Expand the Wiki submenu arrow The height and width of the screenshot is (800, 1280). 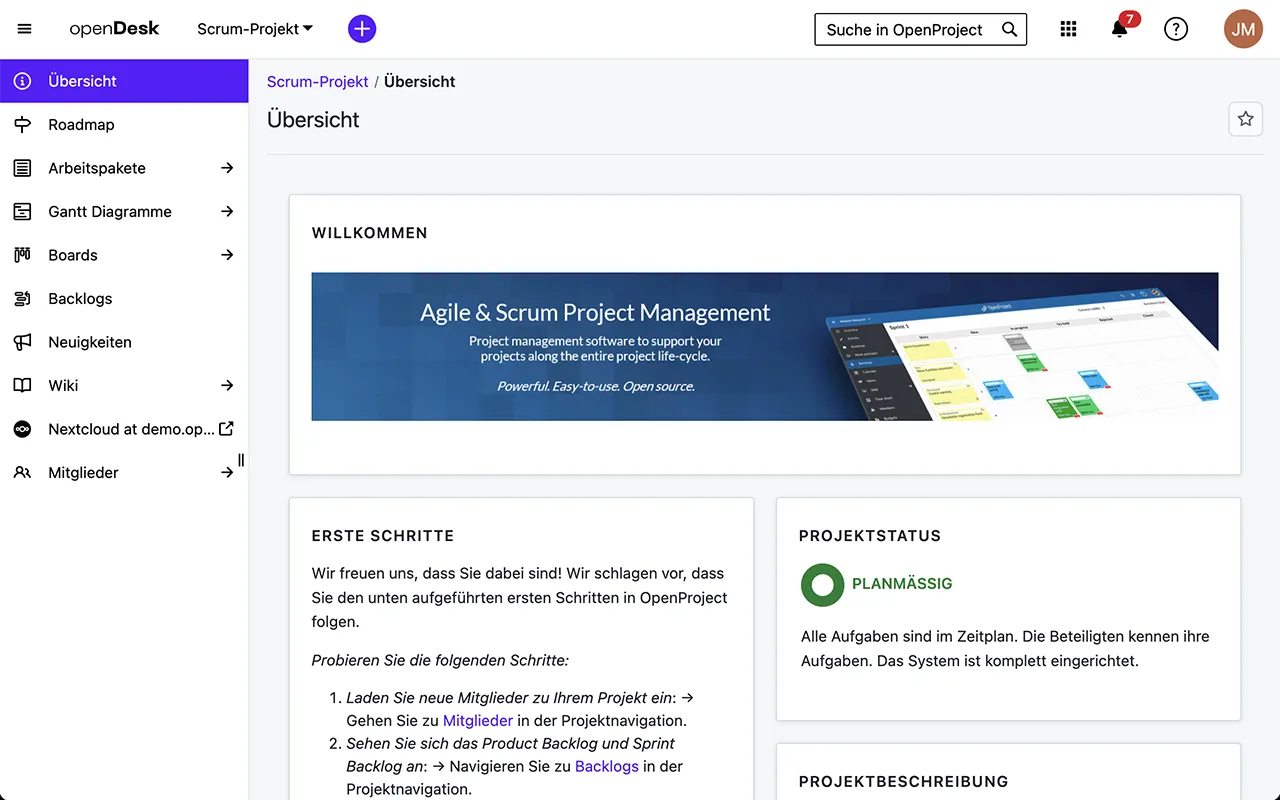pos(227,385)
